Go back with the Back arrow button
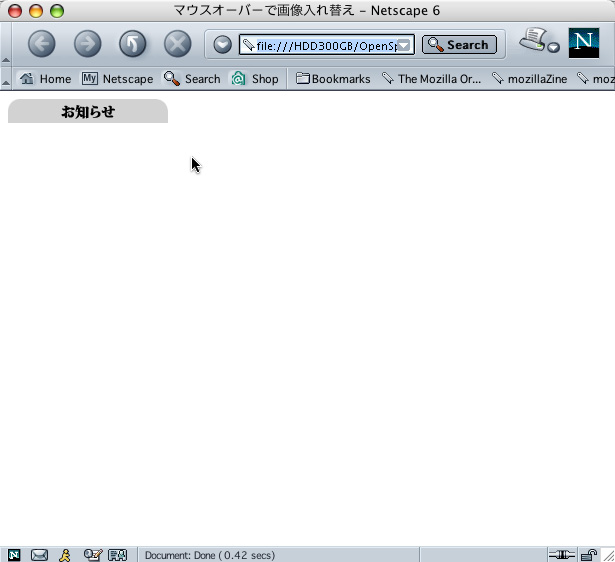Viewport: 615px width, 562px height. pyautogui.click(x=42, y=44)
